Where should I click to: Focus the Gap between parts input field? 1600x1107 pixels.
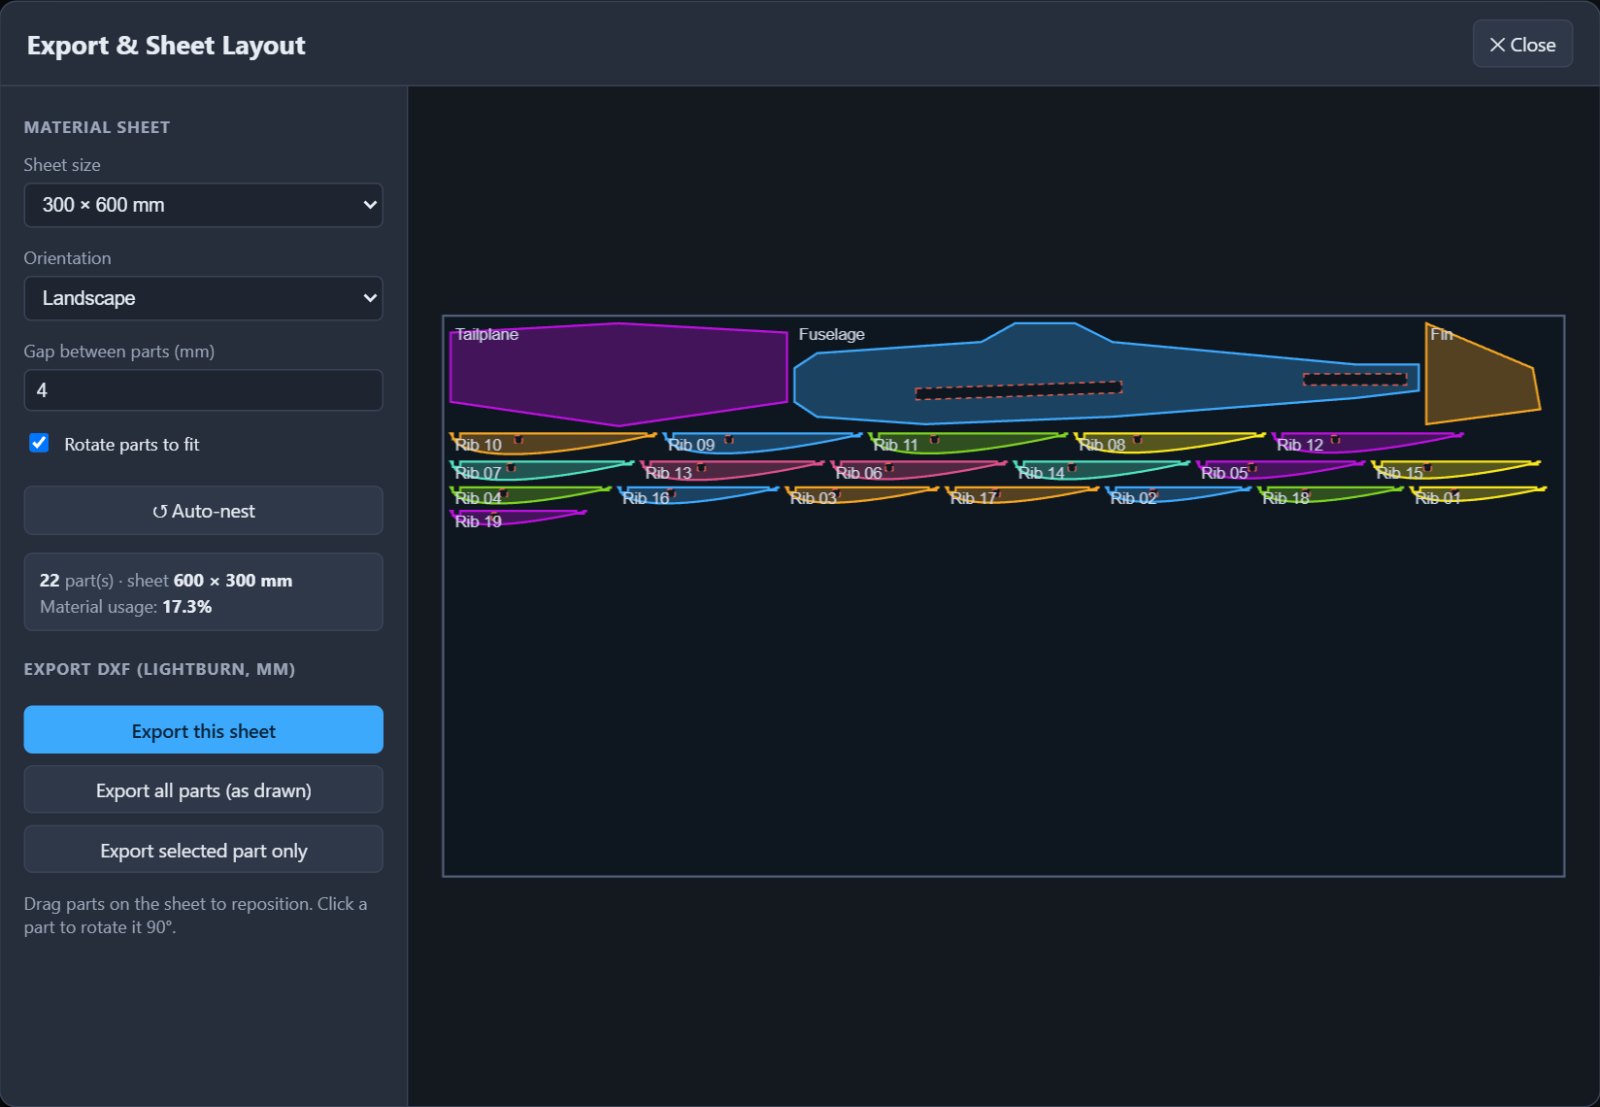pos(203,390)
